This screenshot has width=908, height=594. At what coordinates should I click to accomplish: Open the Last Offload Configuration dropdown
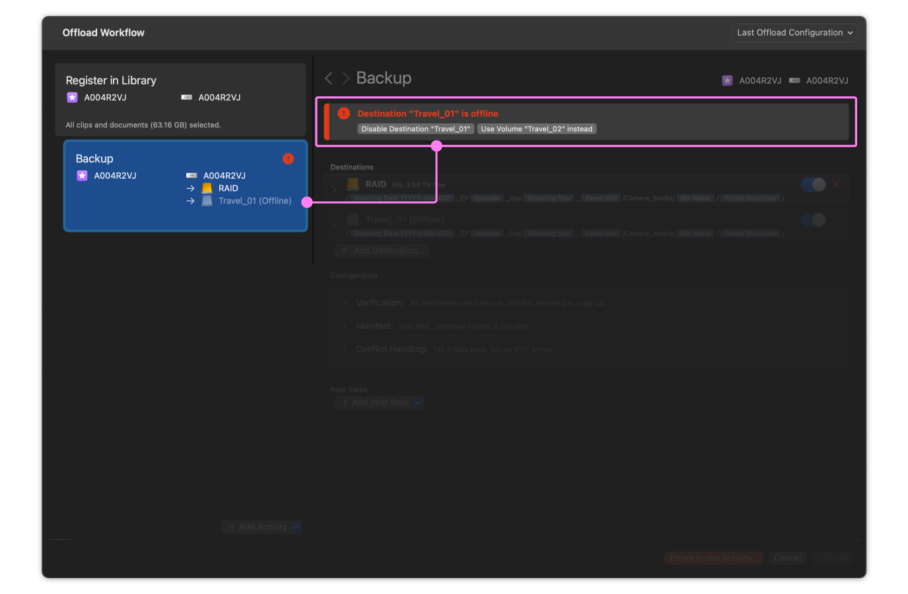(x=794, y=33)
